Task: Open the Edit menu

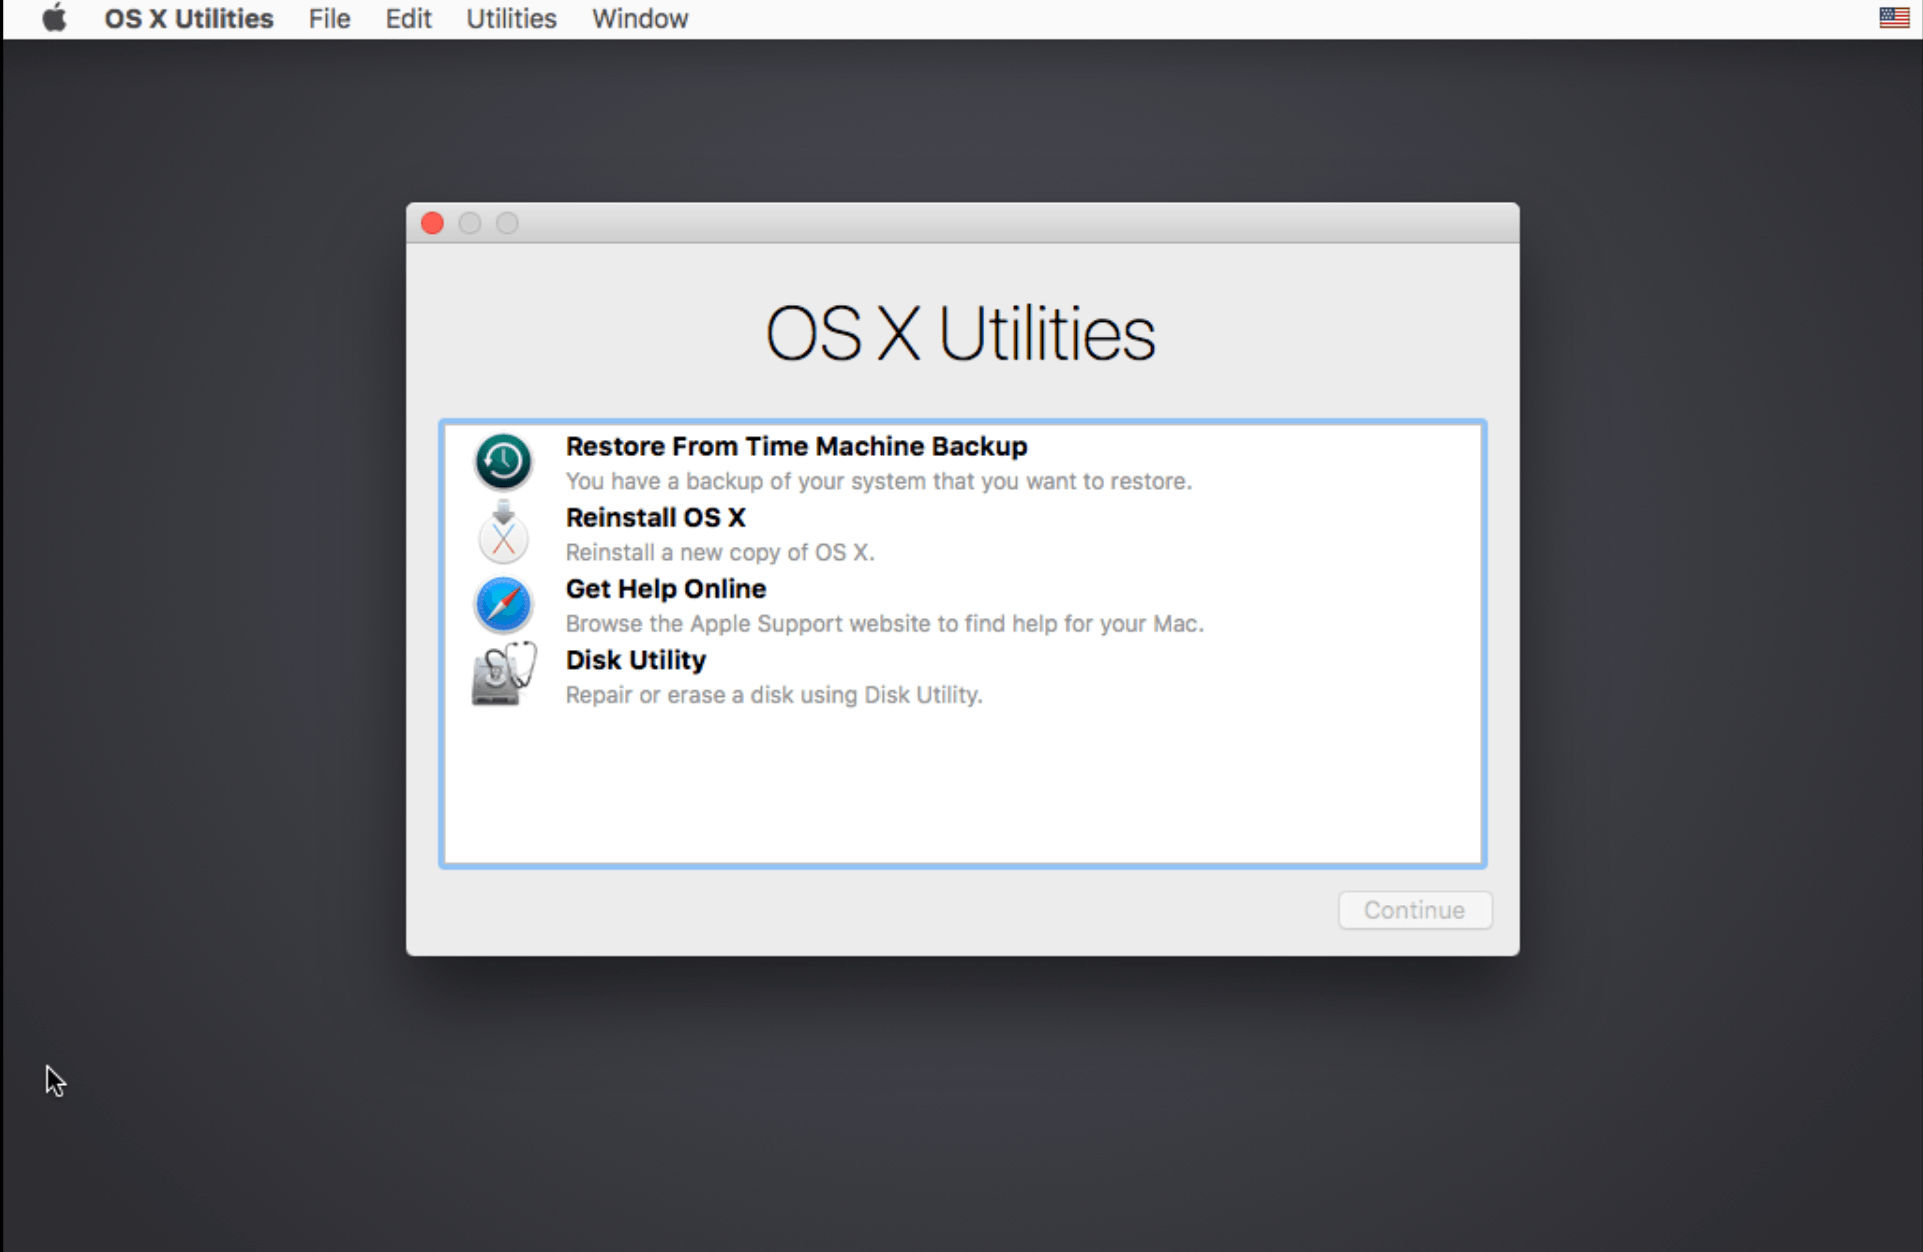Action: 408,19
